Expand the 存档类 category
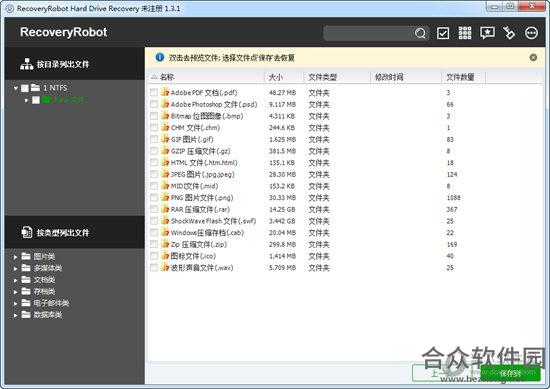 click(15, 291)
